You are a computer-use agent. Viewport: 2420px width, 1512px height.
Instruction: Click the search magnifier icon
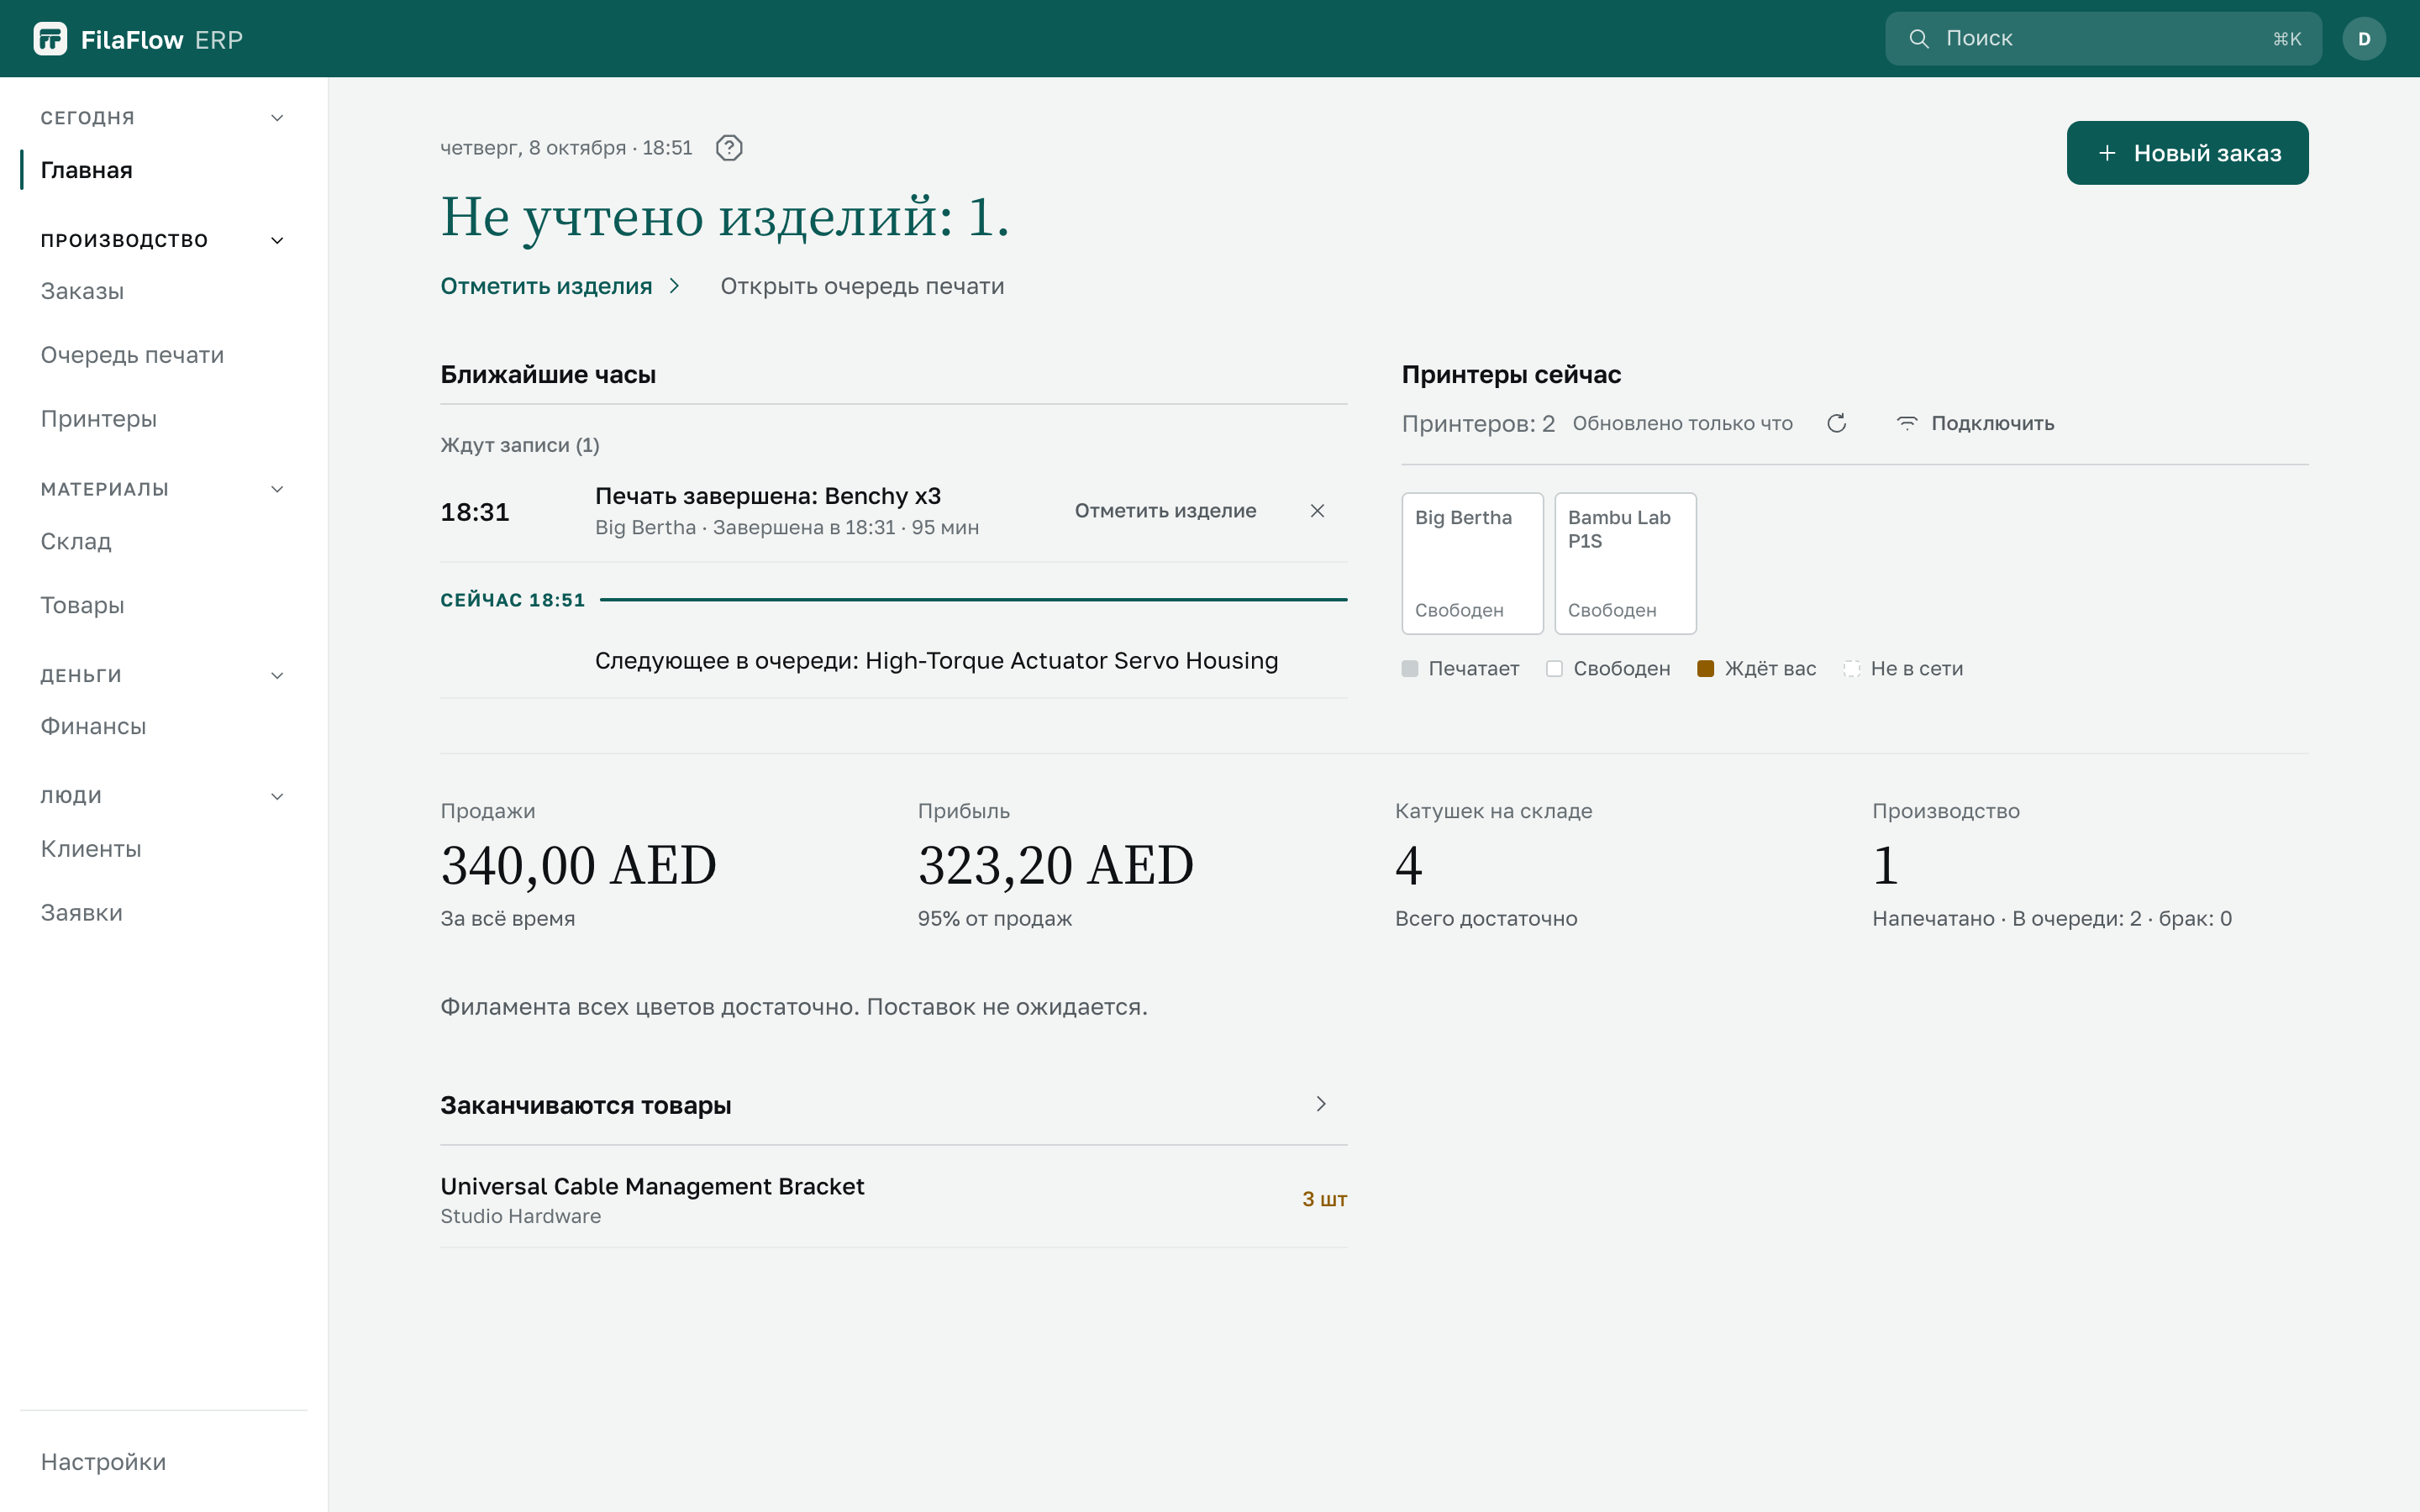1918,39
